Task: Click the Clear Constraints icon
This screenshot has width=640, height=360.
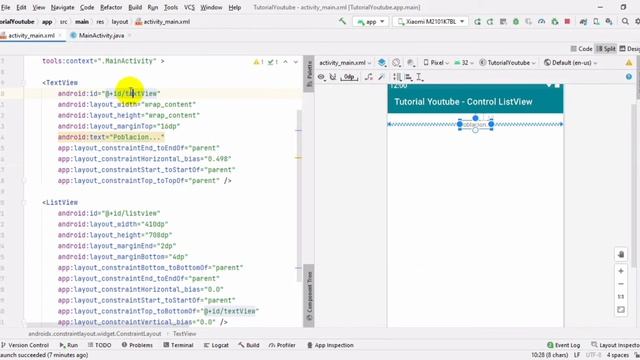Action: point(369,77)
